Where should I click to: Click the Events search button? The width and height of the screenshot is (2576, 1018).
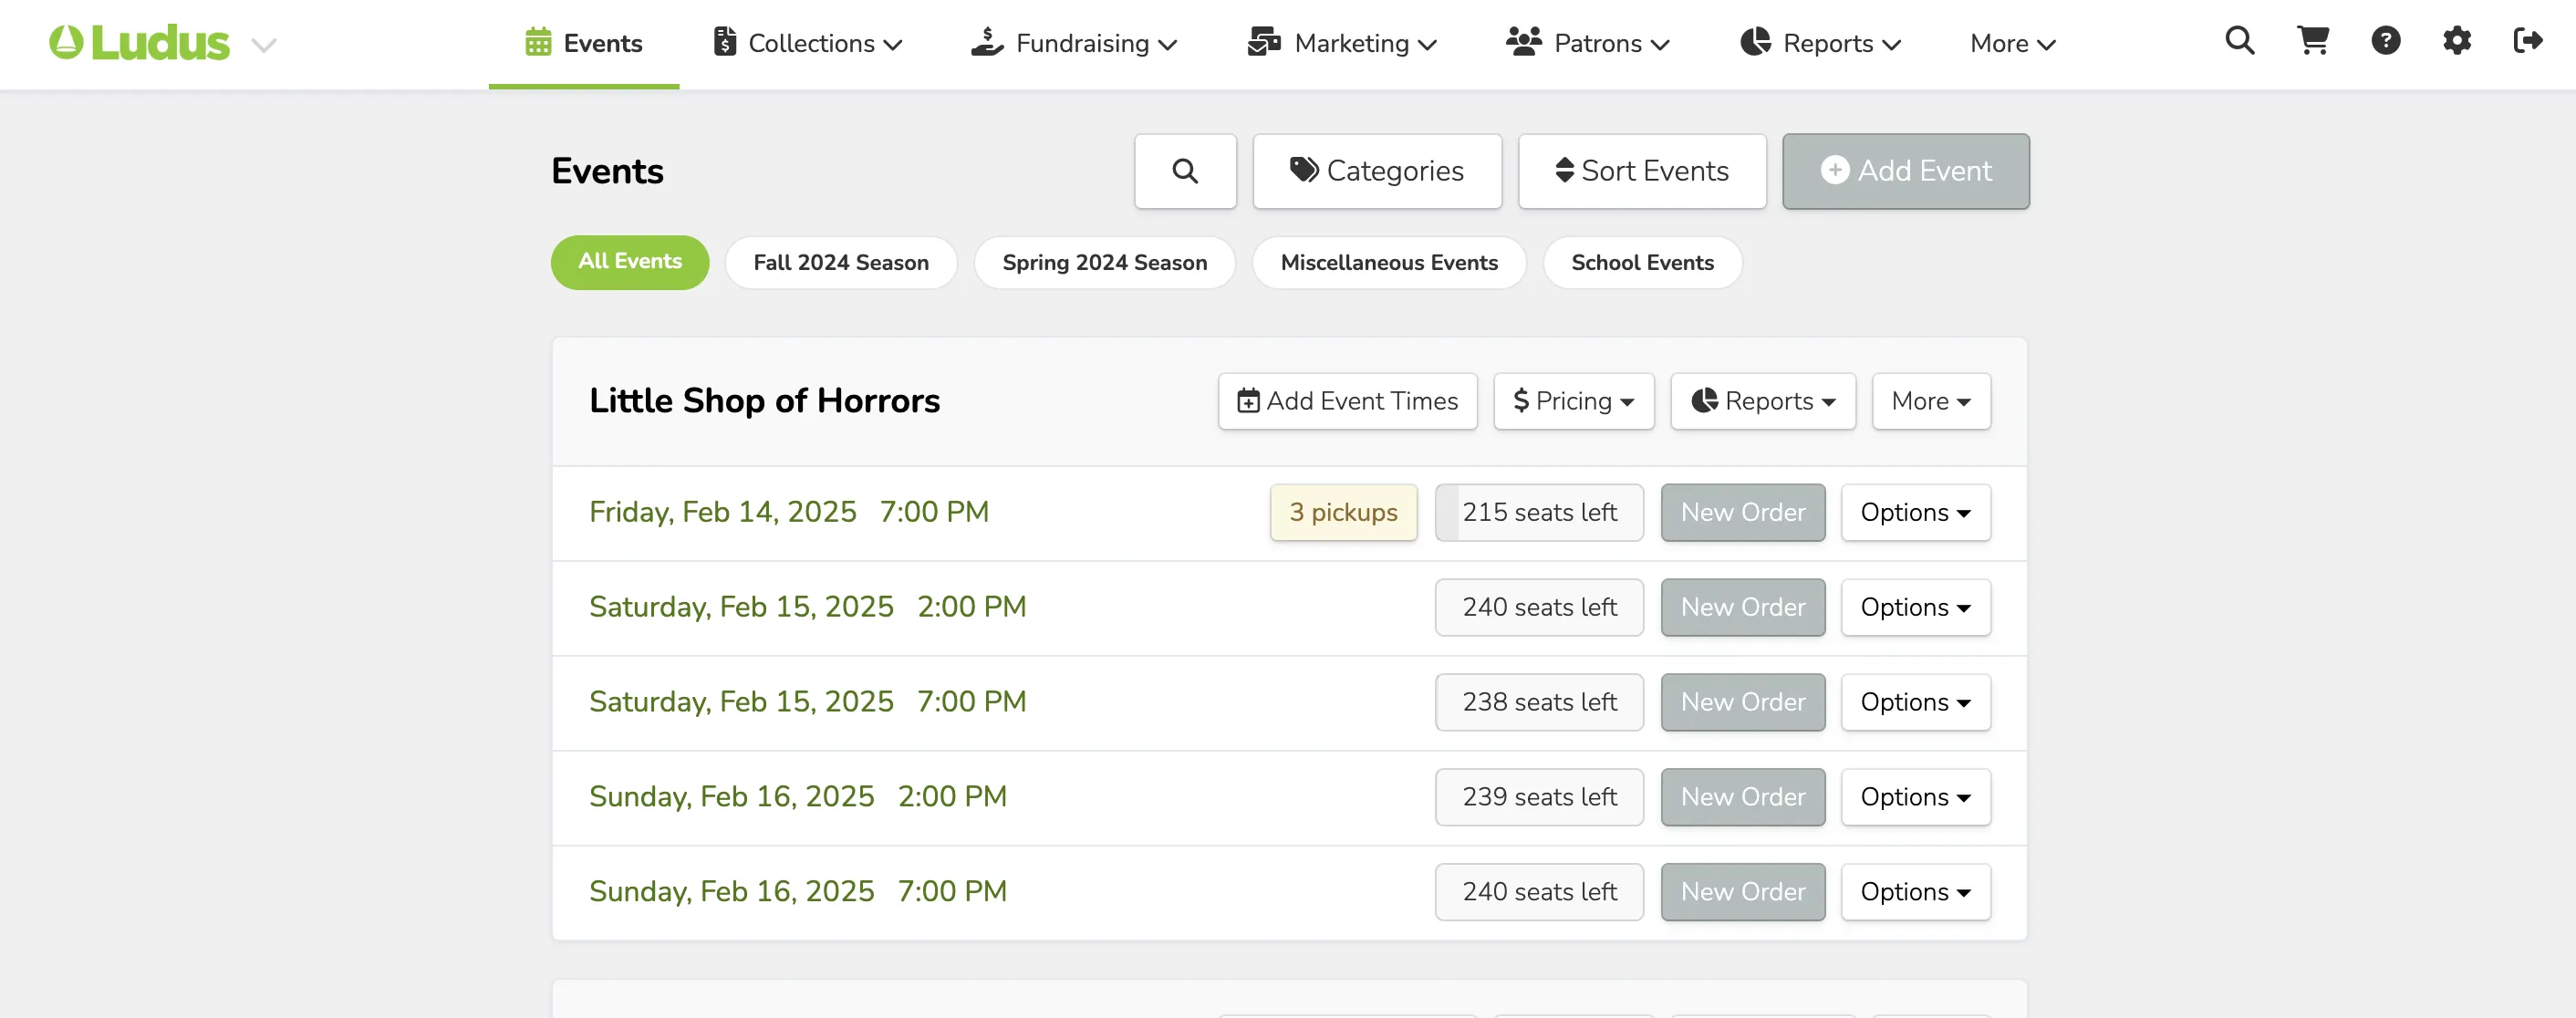pyautogui.click(x=1185, y=171)
